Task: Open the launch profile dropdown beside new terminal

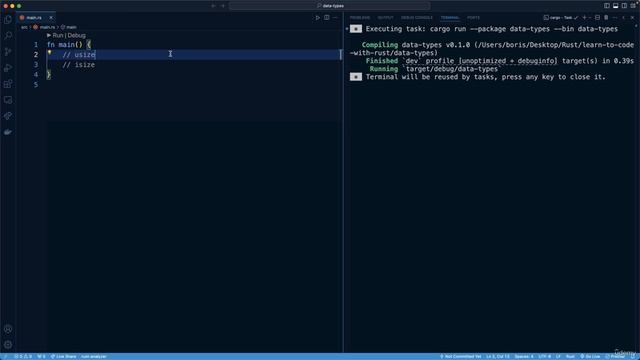Action: click(x=590, y=18)
